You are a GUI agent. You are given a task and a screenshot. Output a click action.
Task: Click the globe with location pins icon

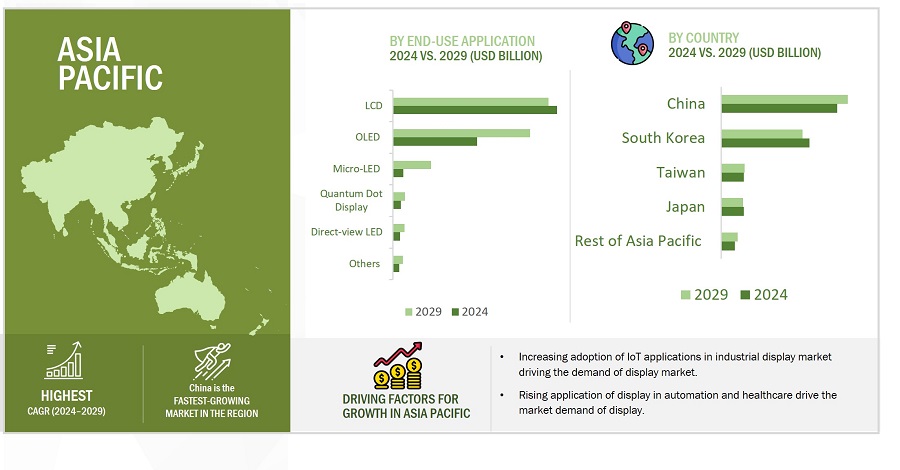pyautogui.click(x=634, y=42)
